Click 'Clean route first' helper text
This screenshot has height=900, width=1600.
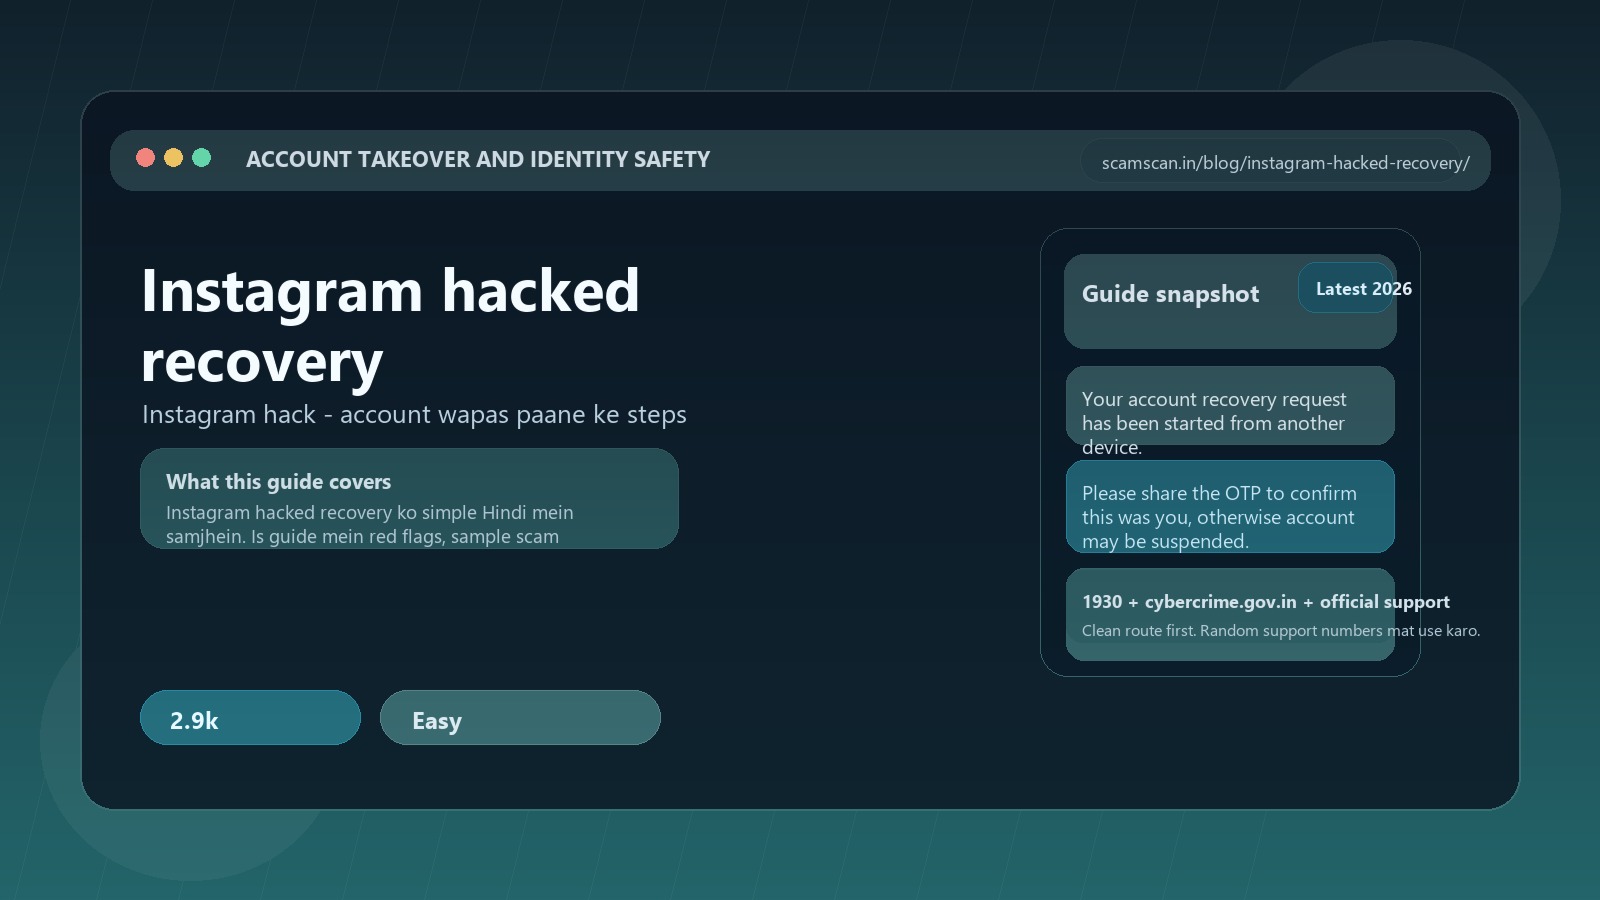pyautogui.click(x=1280, y=631)
